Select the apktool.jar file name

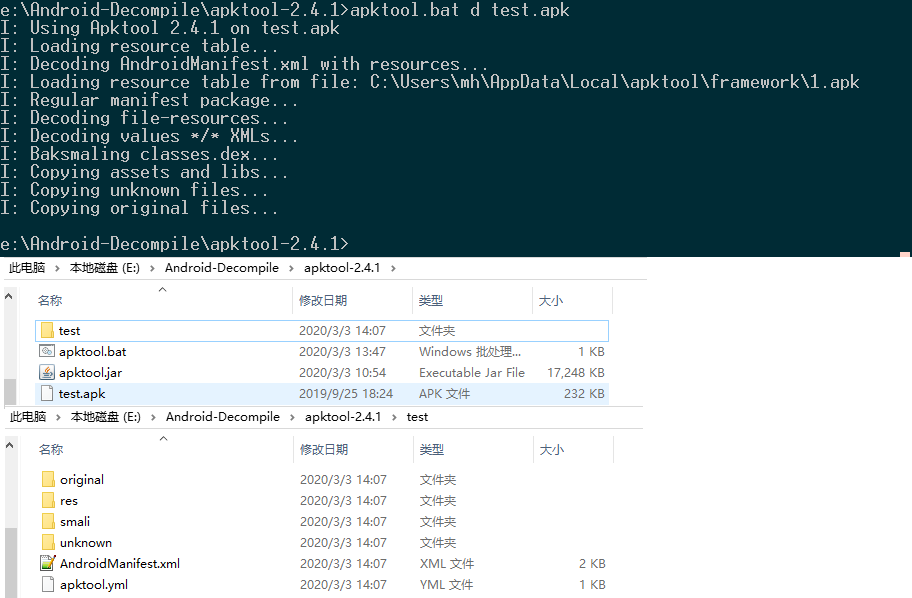pyautogui.click(x=90, y=372)
